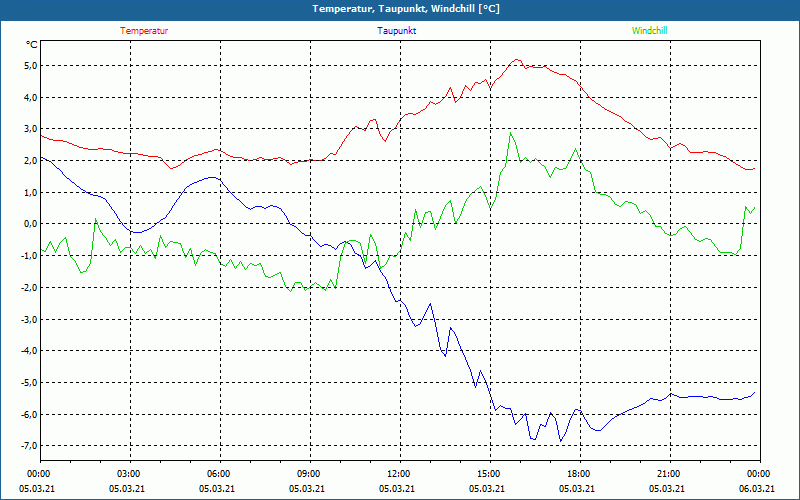Click the -7,0 y-axis value
This screenshot has width=800, height=500.
pos(29,446)
